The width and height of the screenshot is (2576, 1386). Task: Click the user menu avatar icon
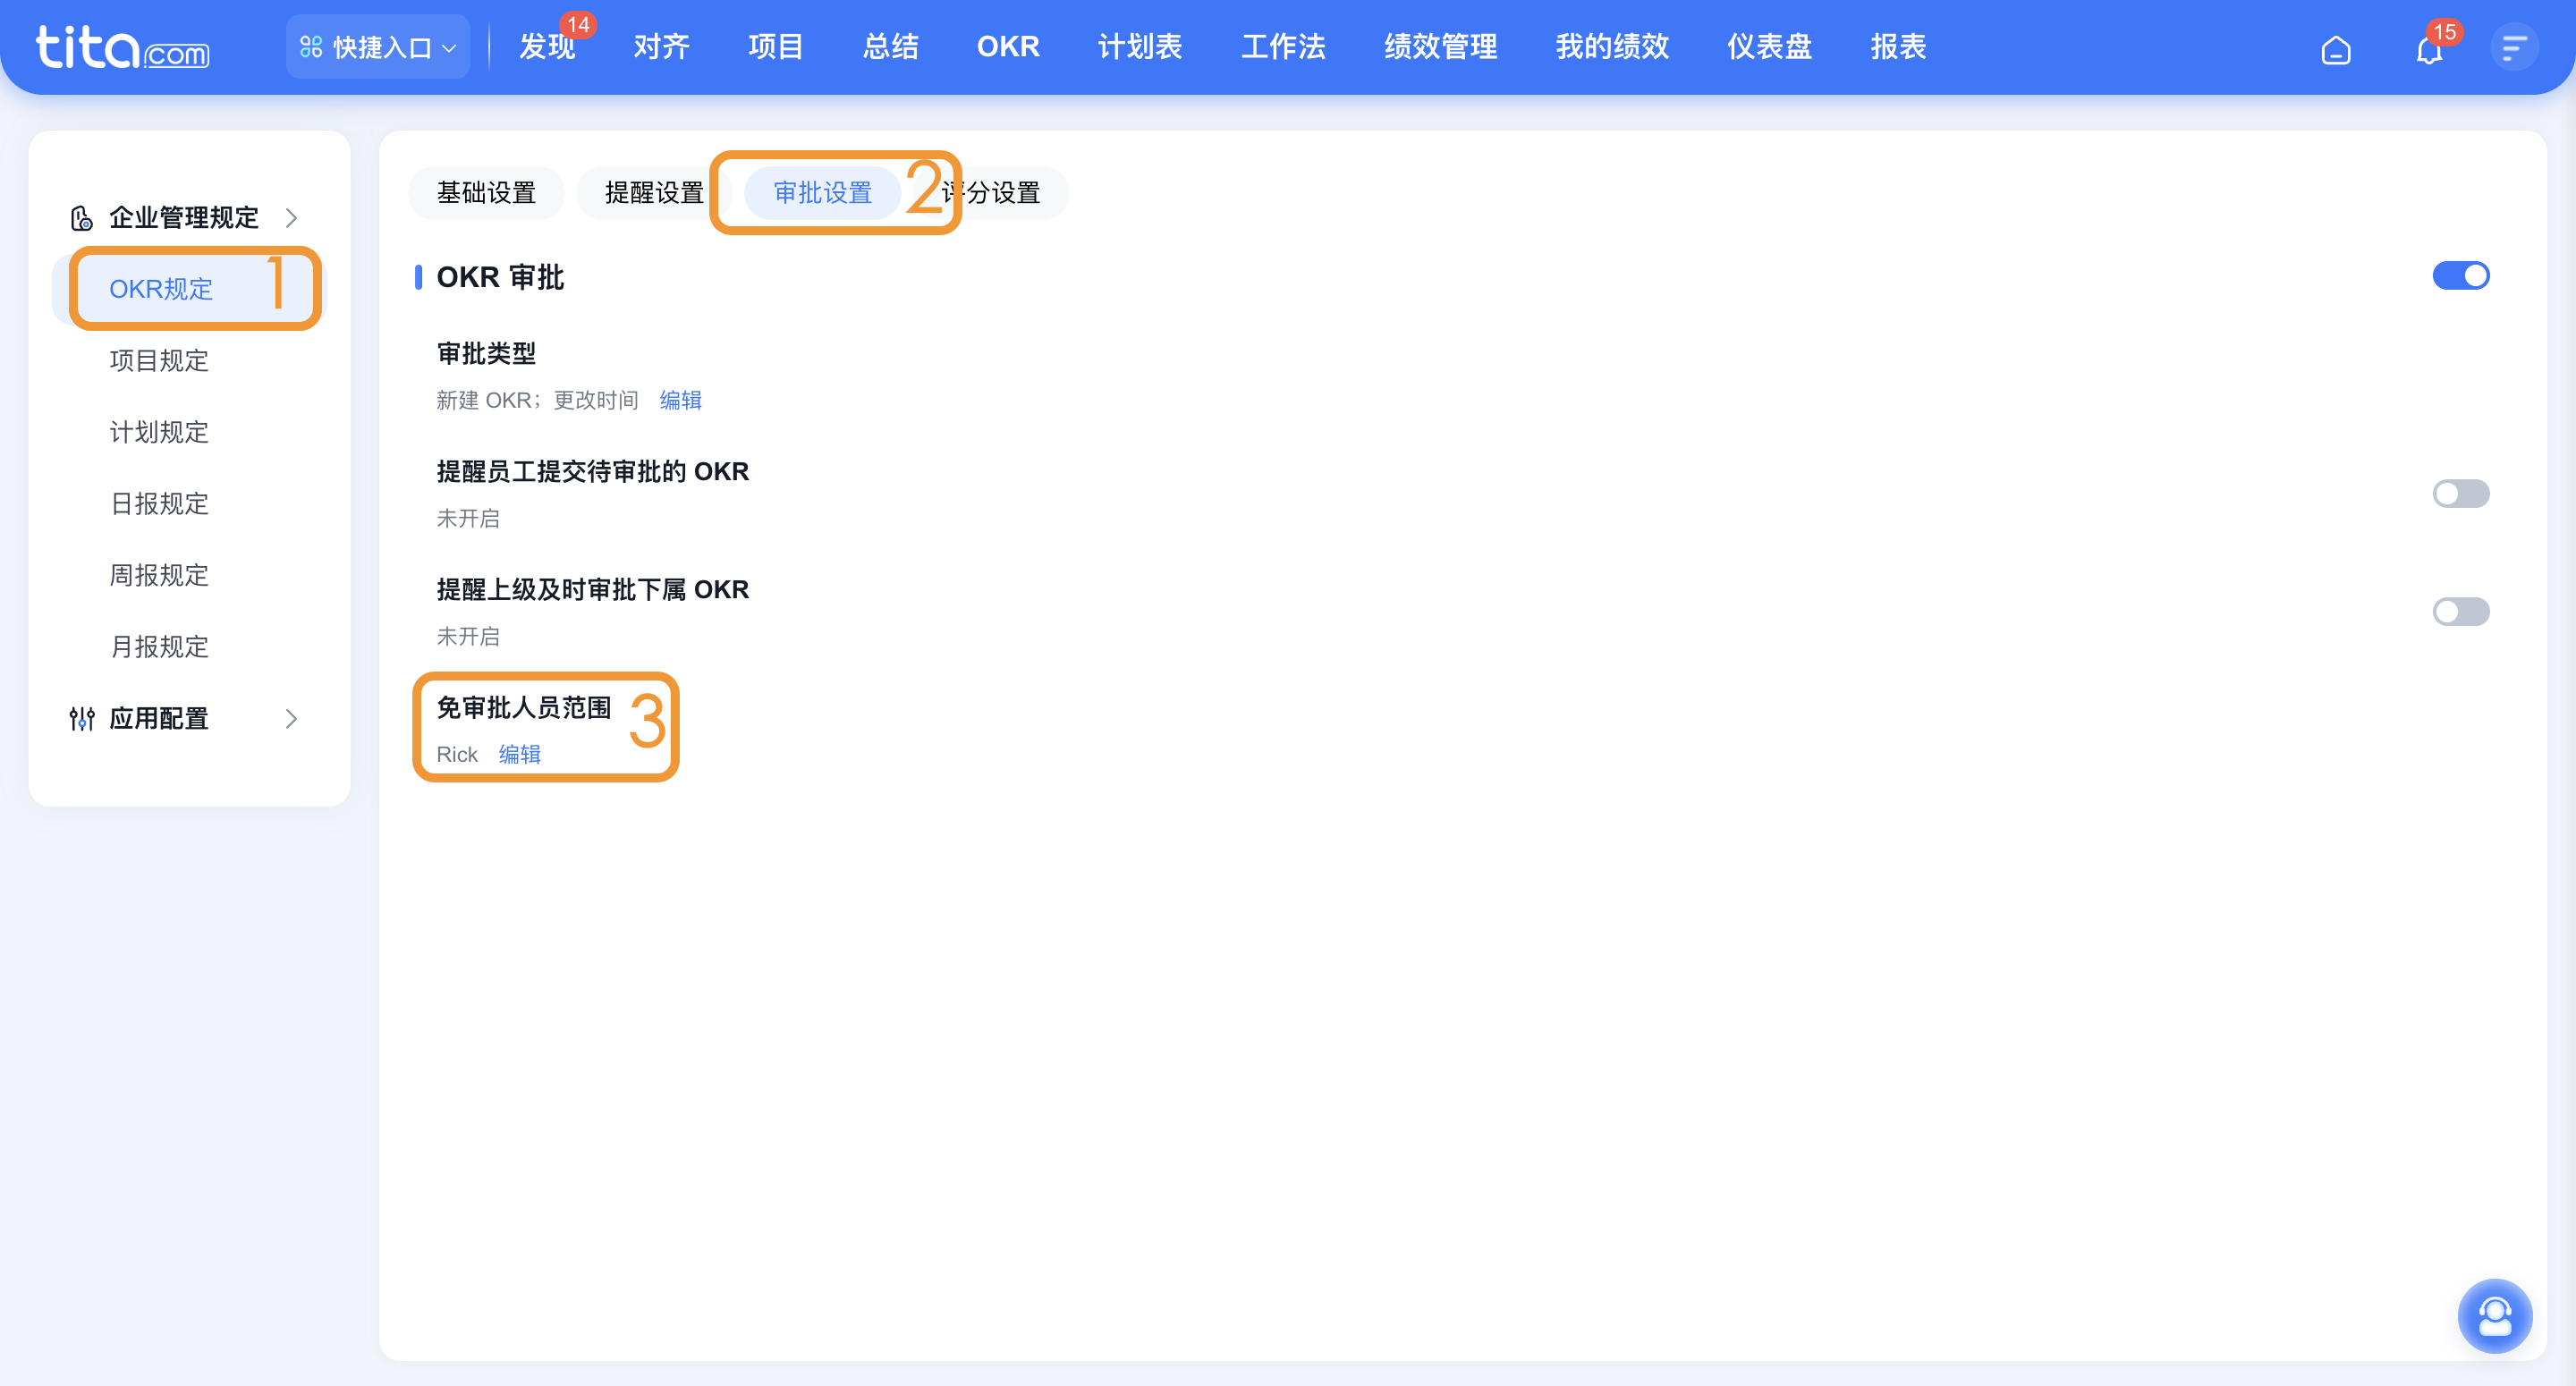coord(2513,47)
